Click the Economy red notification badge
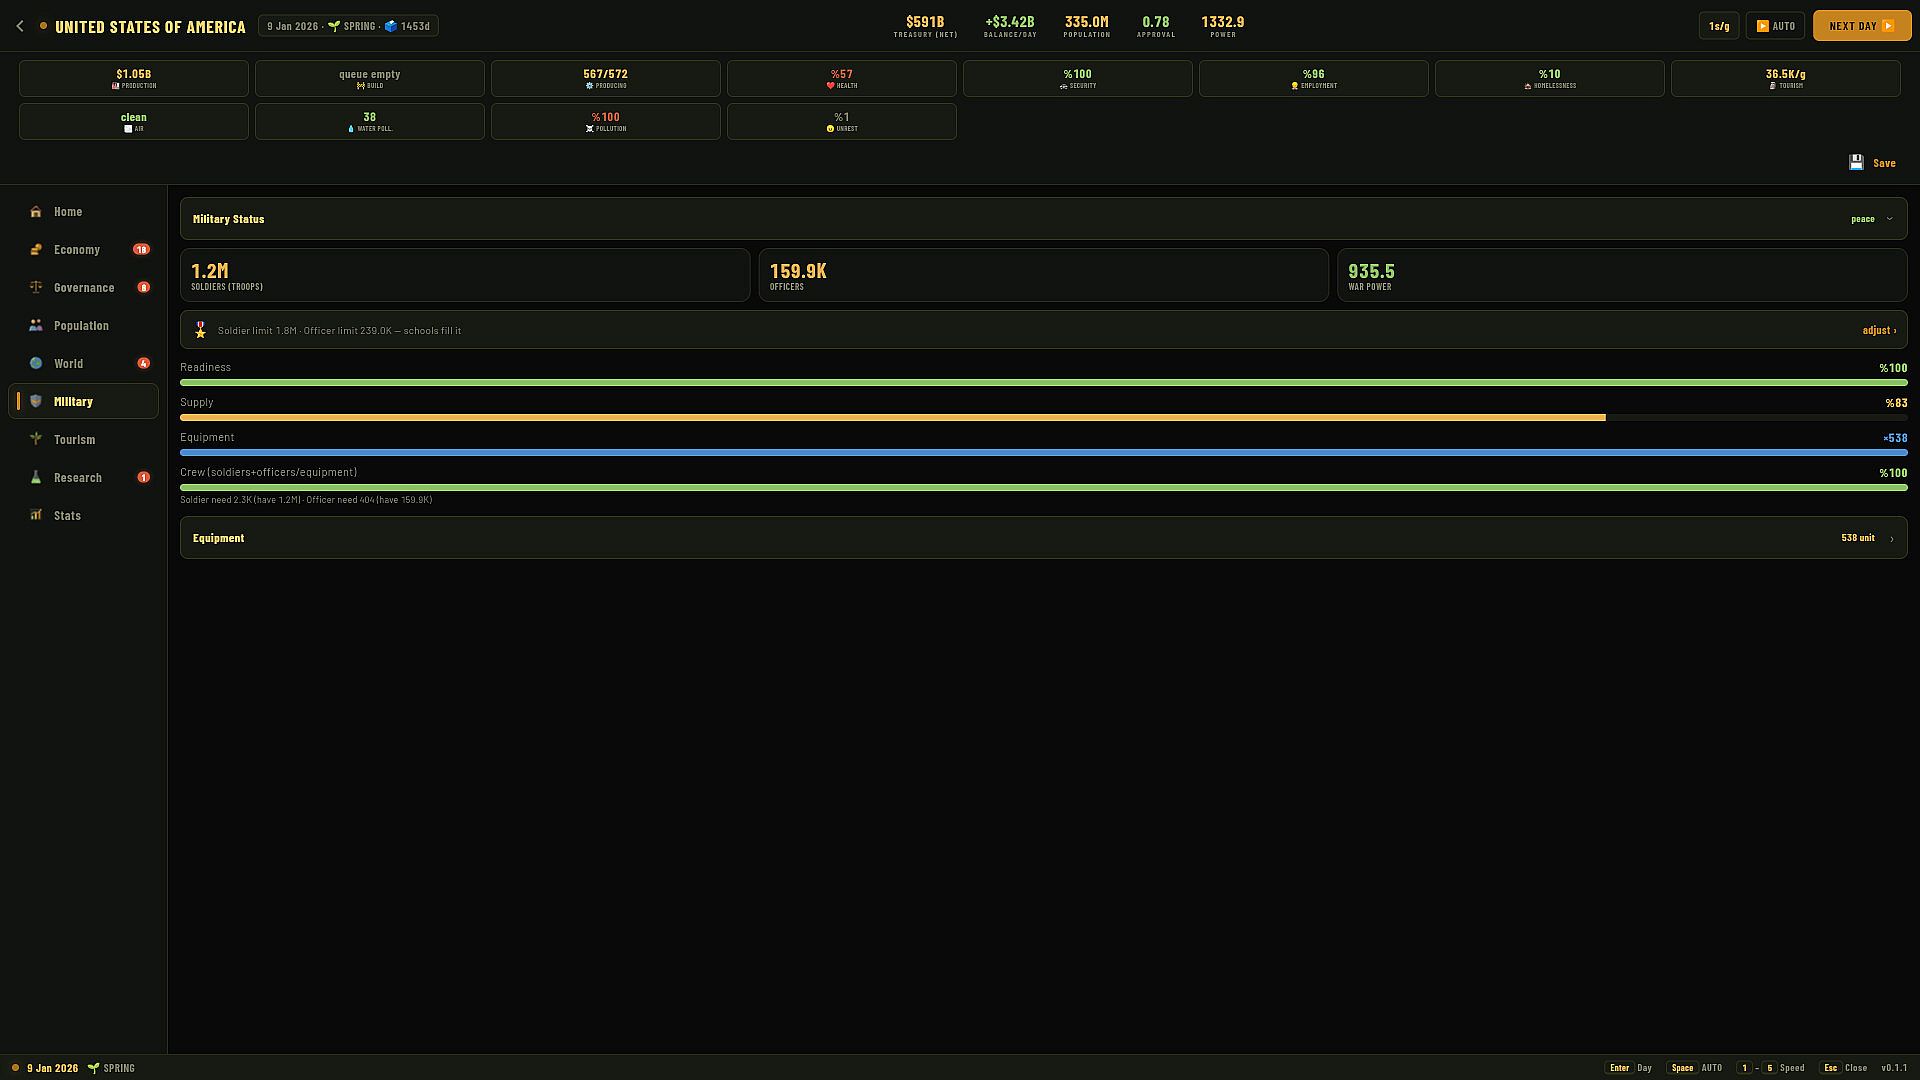 tap(142, 250)
